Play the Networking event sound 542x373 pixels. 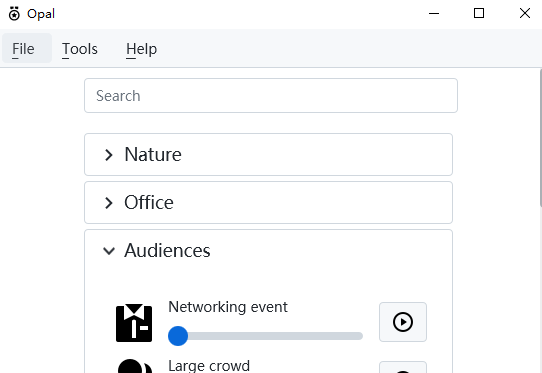[403, 322]
